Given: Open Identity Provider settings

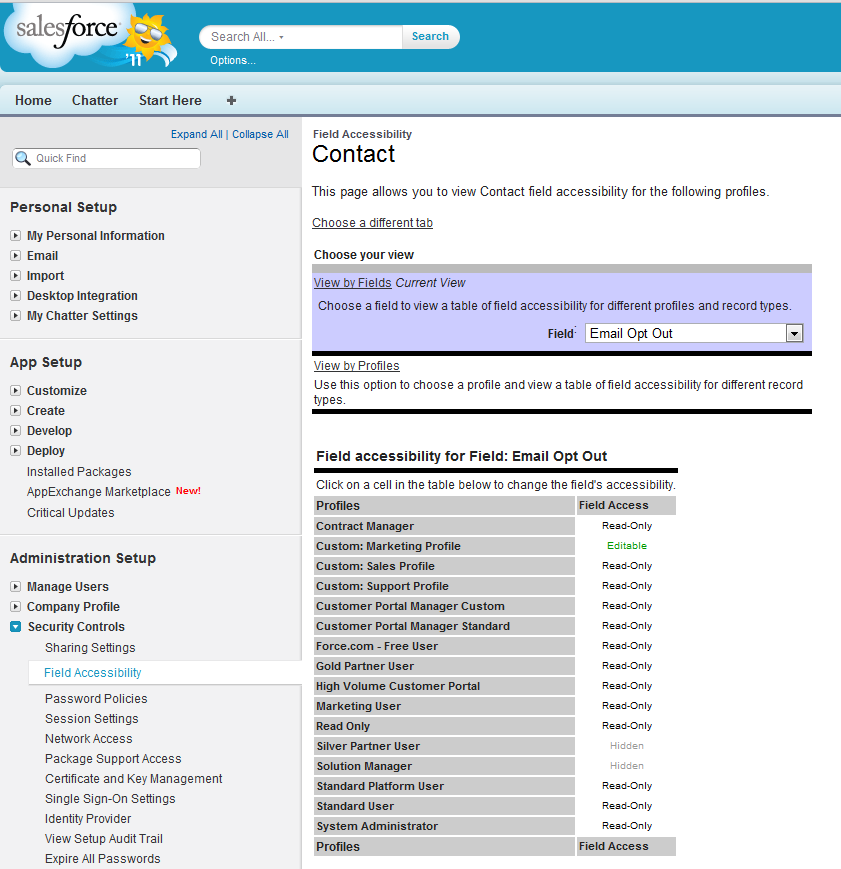Looking at the screenshot, I should (x=88, y=819).
